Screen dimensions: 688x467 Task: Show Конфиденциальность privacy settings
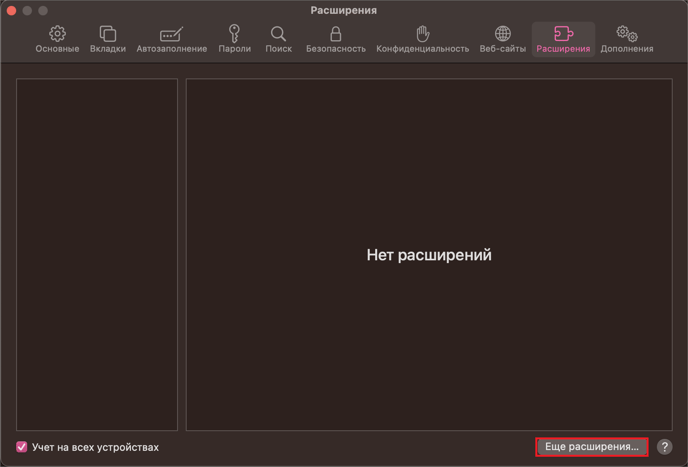point(423,40)
